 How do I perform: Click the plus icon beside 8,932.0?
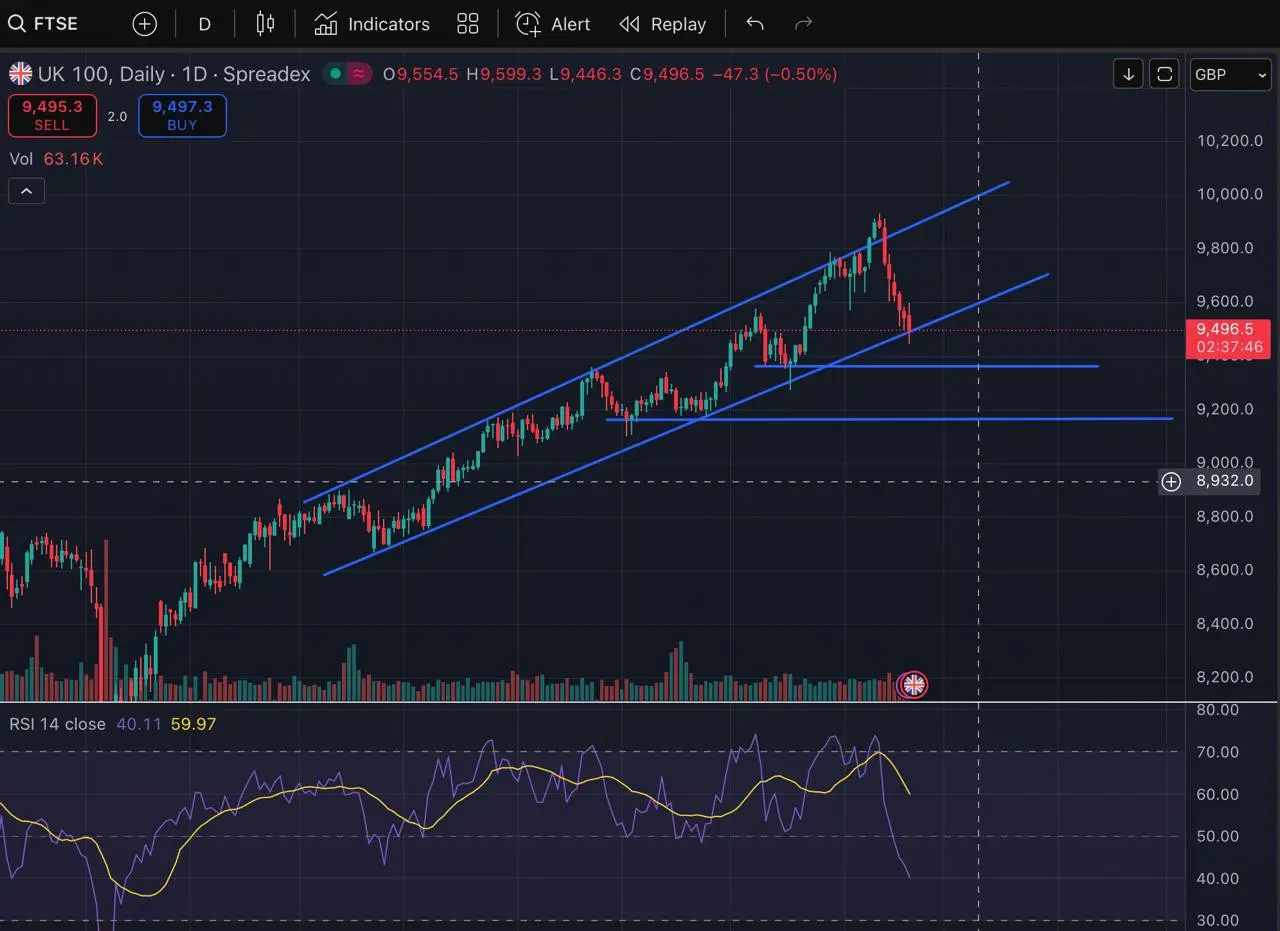(1171, 482)
